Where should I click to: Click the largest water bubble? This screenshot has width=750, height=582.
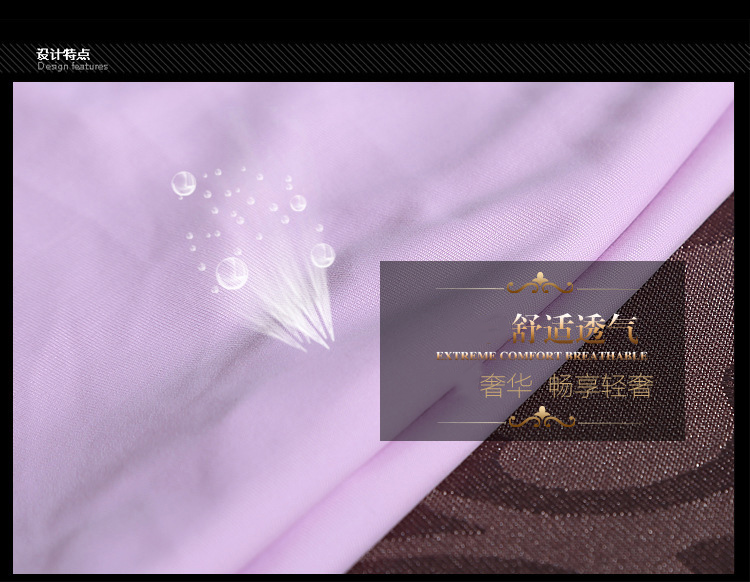click(x=232, y=272)
